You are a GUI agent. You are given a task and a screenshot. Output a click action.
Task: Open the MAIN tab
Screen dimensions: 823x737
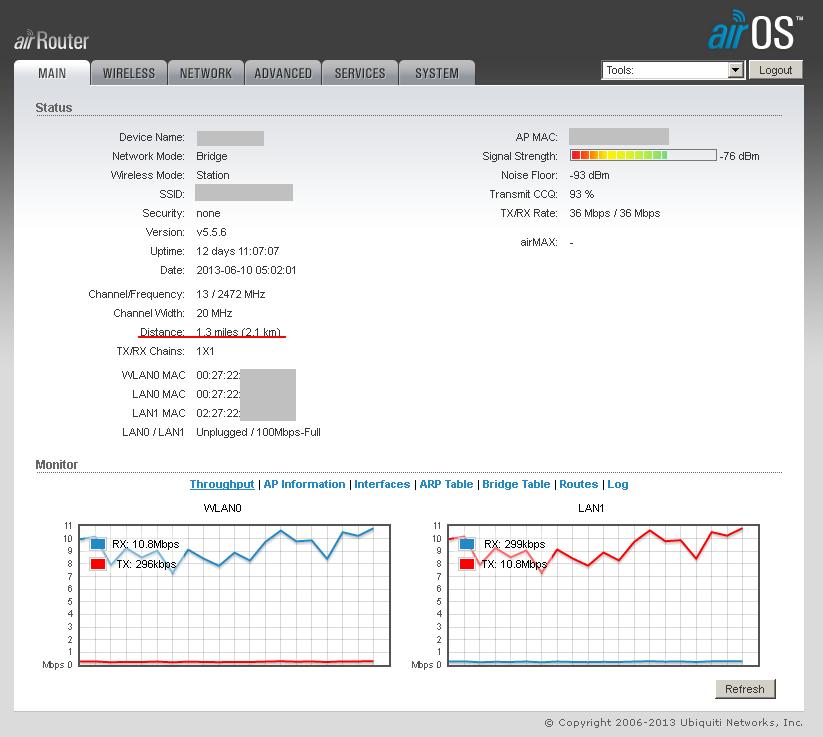tap(52, 73)
